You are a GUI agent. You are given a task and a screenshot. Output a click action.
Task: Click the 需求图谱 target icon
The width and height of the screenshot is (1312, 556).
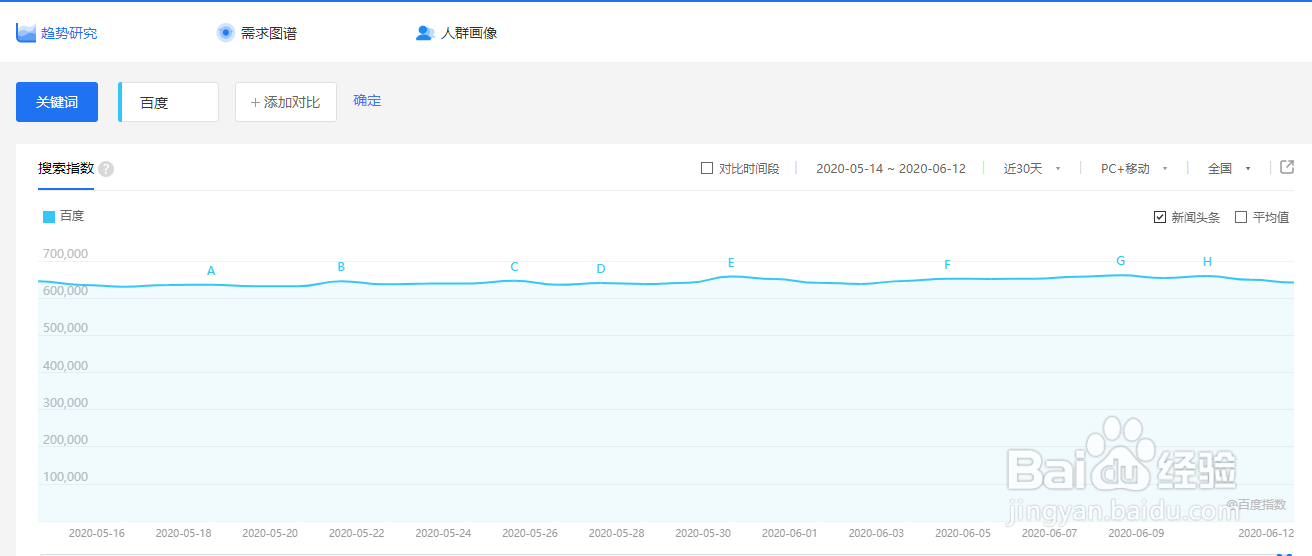coord(226,33)
